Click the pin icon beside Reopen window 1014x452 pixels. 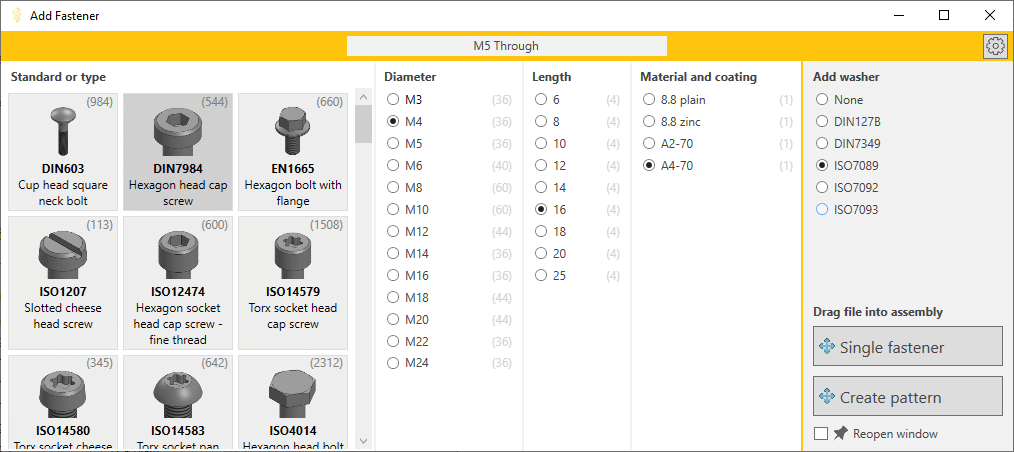(840, 433)
